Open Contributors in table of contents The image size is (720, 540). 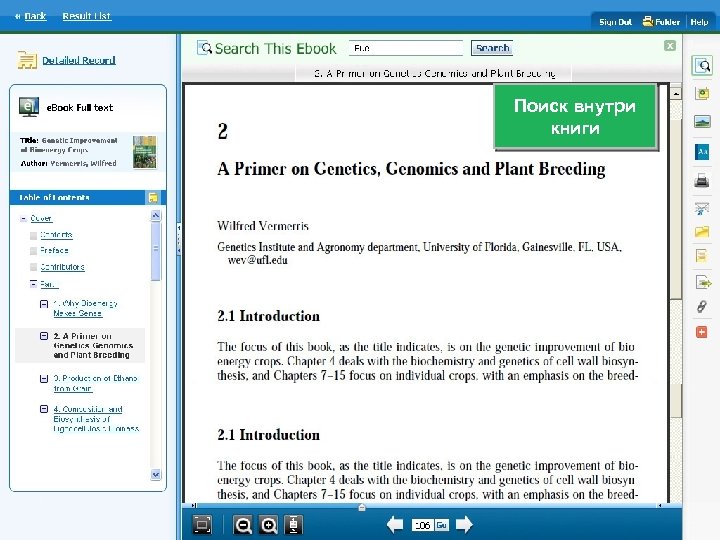click(x=62, y=267)
